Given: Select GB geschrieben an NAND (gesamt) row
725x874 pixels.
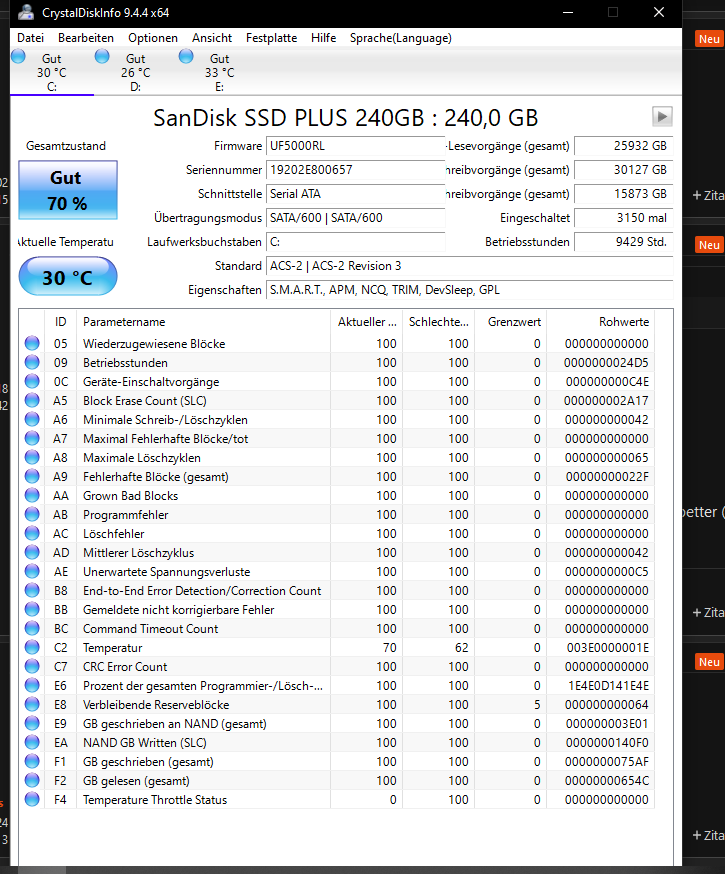Looking at the screenshot, I should pyautogui.click(x=337, y=724).
